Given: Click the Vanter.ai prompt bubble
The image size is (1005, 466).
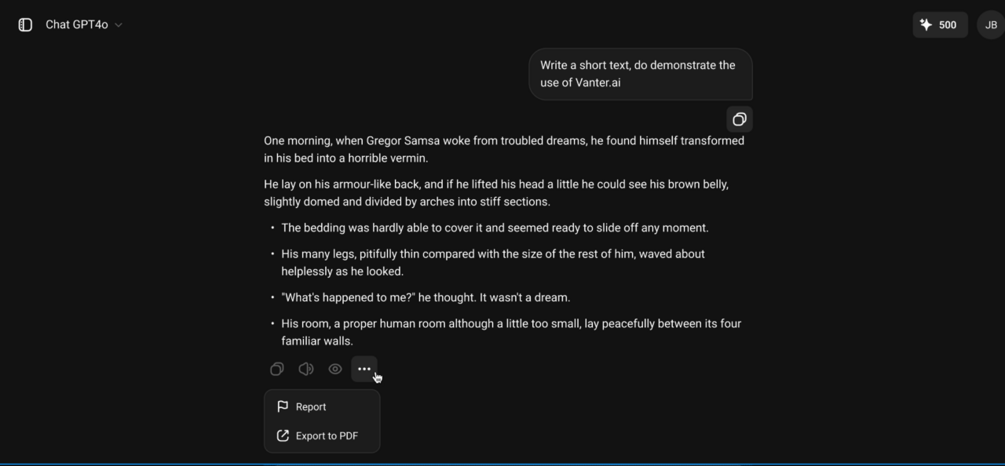Looking at the screenshot, I should coord(640,74).
